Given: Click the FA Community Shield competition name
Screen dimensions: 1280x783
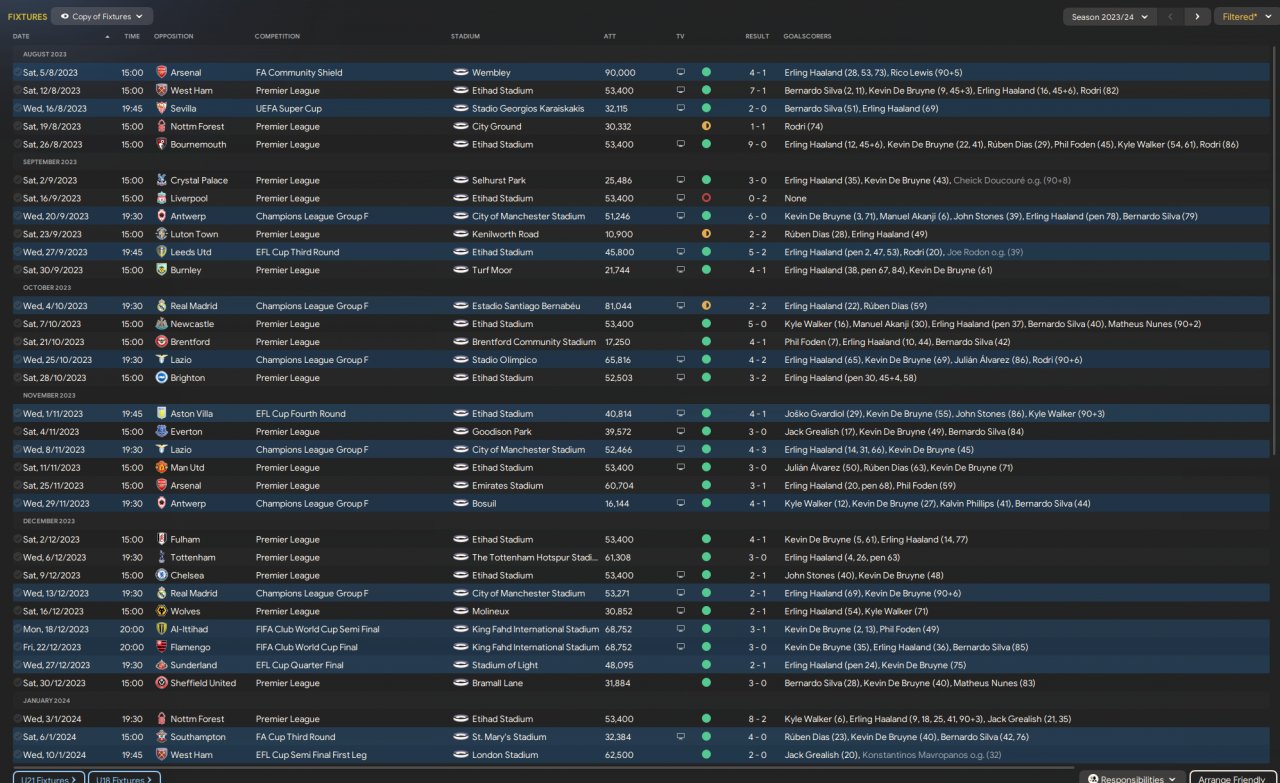Looking at the screenshot, I should [299, 73].
